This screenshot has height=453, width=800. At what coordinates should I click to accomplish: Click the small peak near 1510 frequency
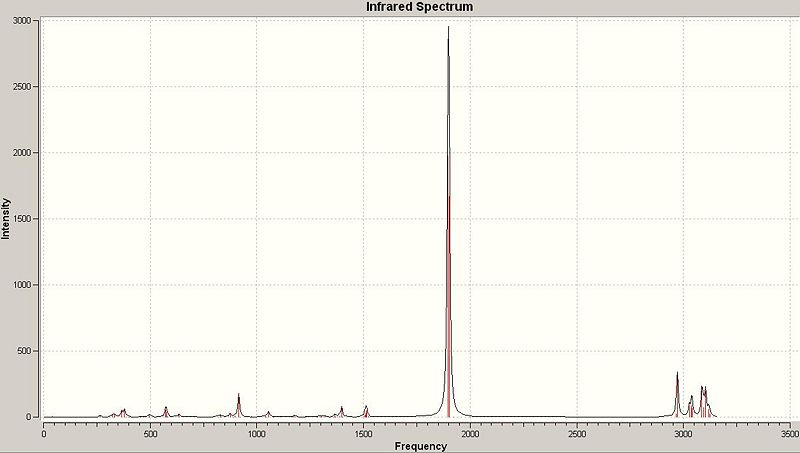(x=366, y=411)
